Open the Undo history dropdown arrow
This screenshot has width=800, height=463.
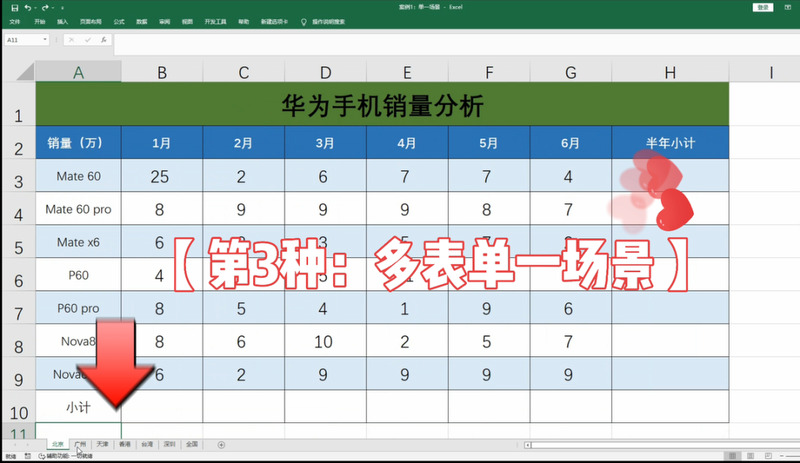coord(34,8)
